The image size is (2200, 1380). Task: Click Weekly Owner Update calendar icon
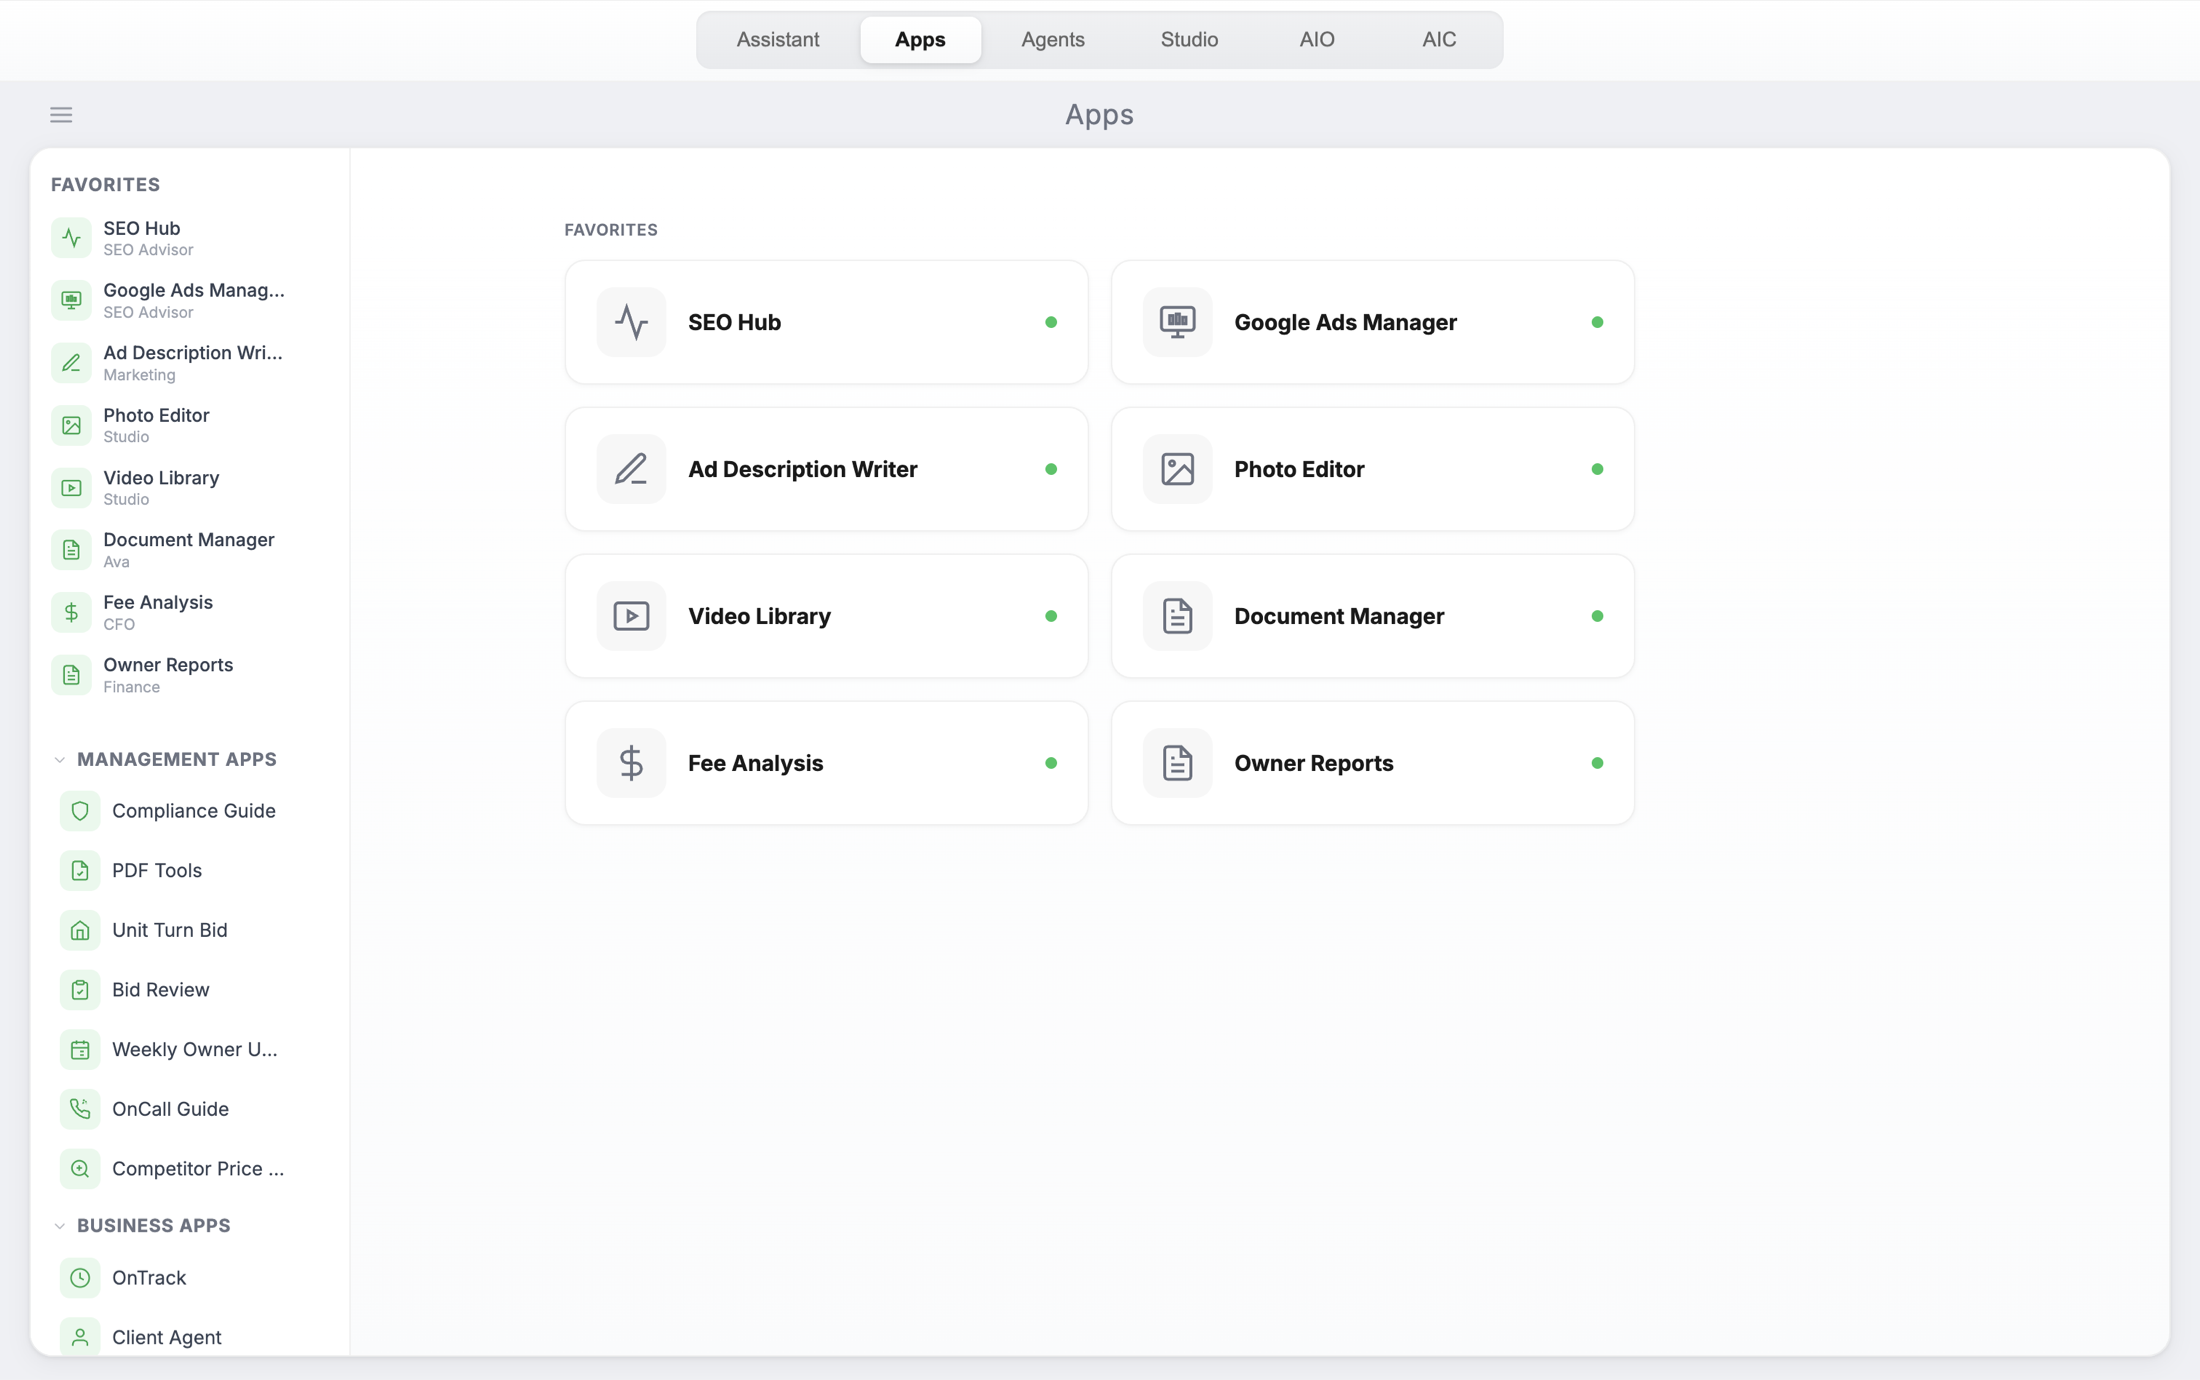(80, 1049)
